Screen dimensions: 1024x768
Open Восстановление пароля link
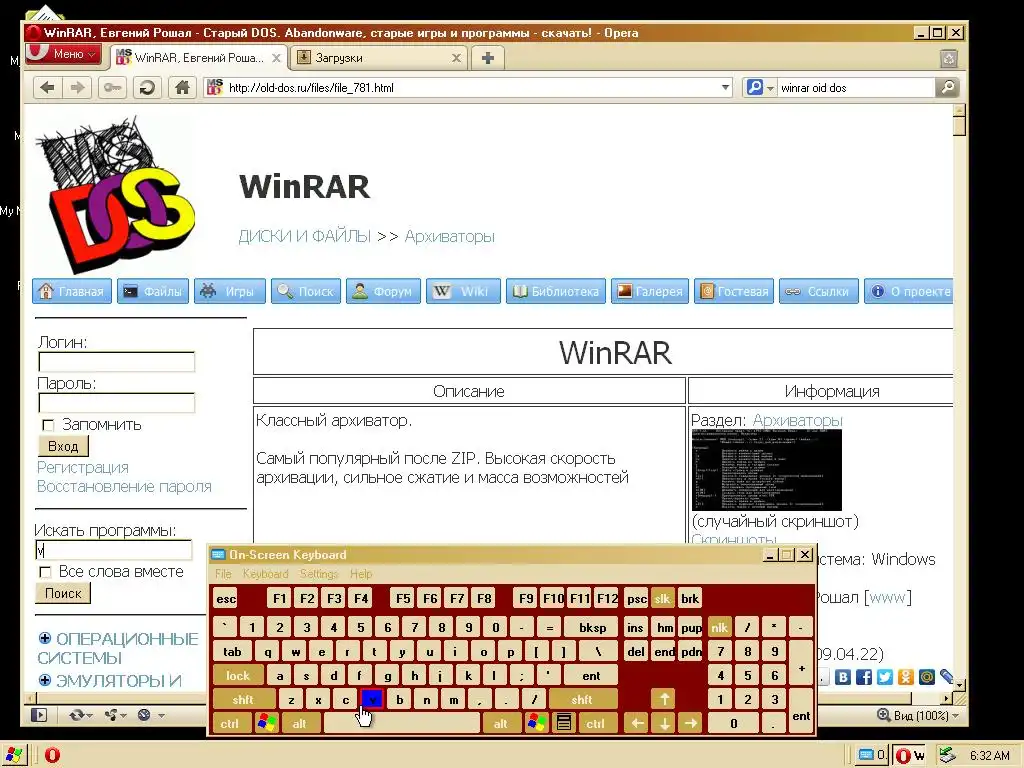pyautogui.click(x=124, y=487)
